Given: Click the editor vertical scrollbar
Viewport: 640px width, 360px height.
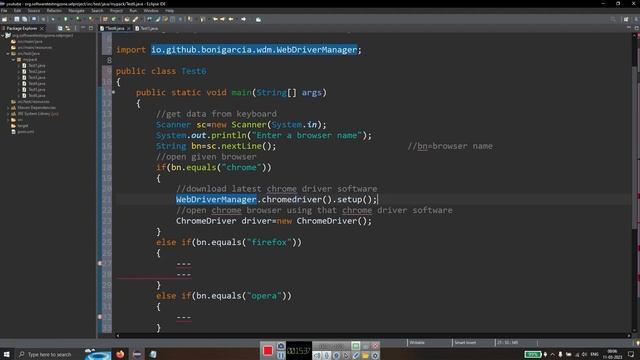Looking at the screenshot, I should [635, 147].
